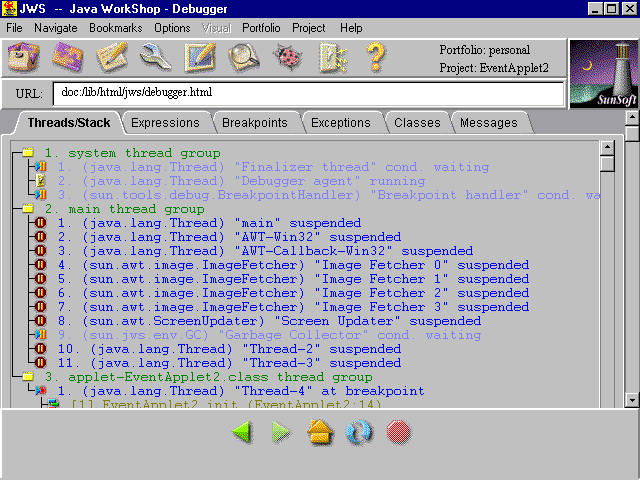Open the Build Manager wrench icon
This screenshot has height=480, width=640.
(155, 58)
